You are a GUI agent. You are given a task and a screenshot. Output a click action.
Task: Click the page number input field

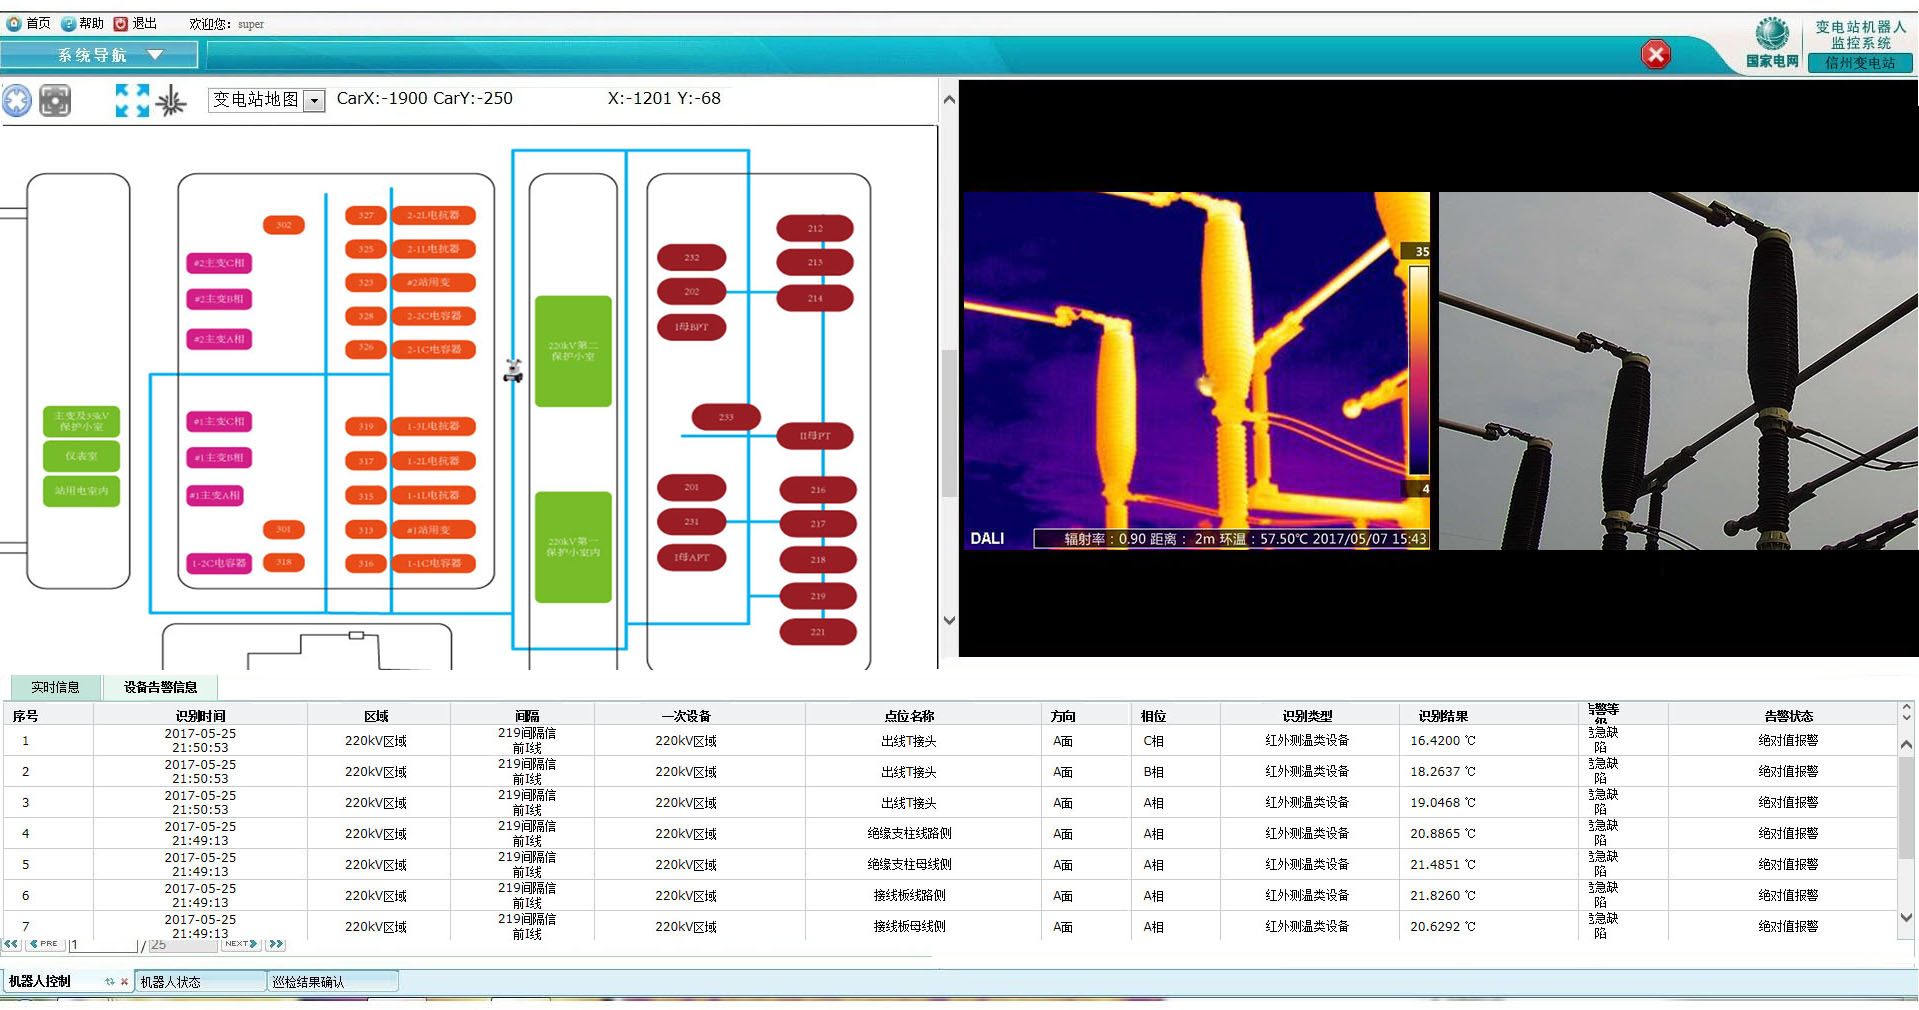tap(102, 945)
